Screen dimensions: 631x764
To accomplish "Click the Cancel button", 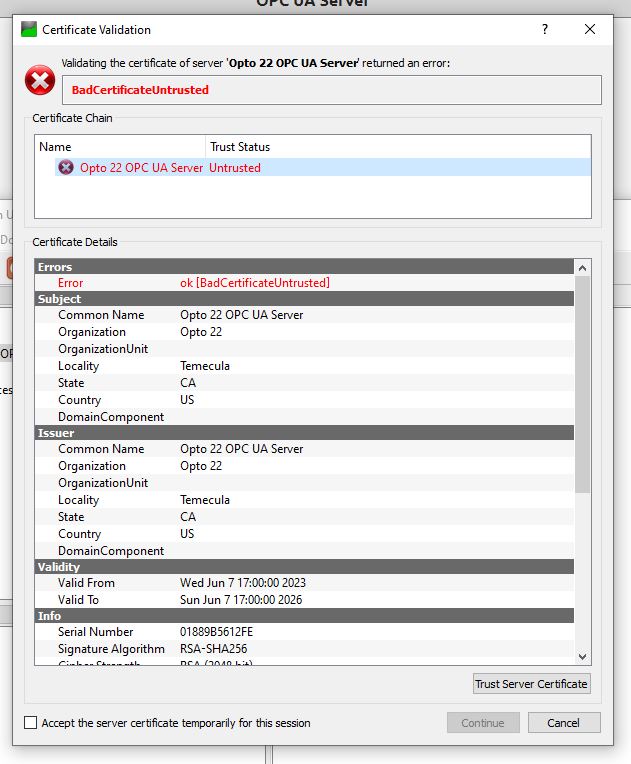I will 564,723.
